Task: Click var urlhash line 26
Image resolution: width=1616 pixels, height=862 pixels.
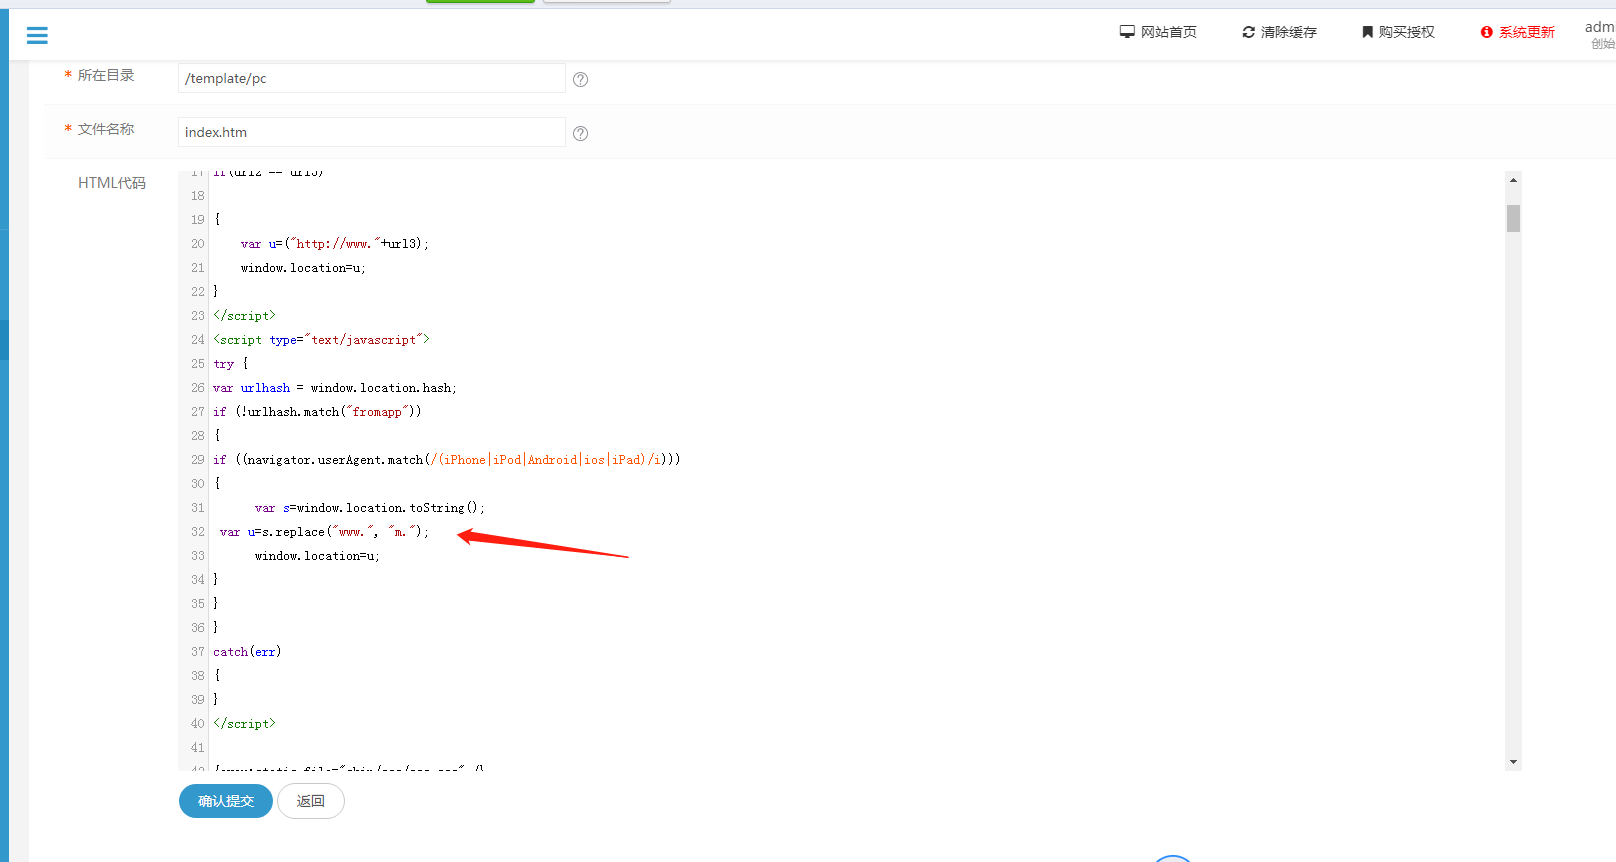Action: pos(335,388)
